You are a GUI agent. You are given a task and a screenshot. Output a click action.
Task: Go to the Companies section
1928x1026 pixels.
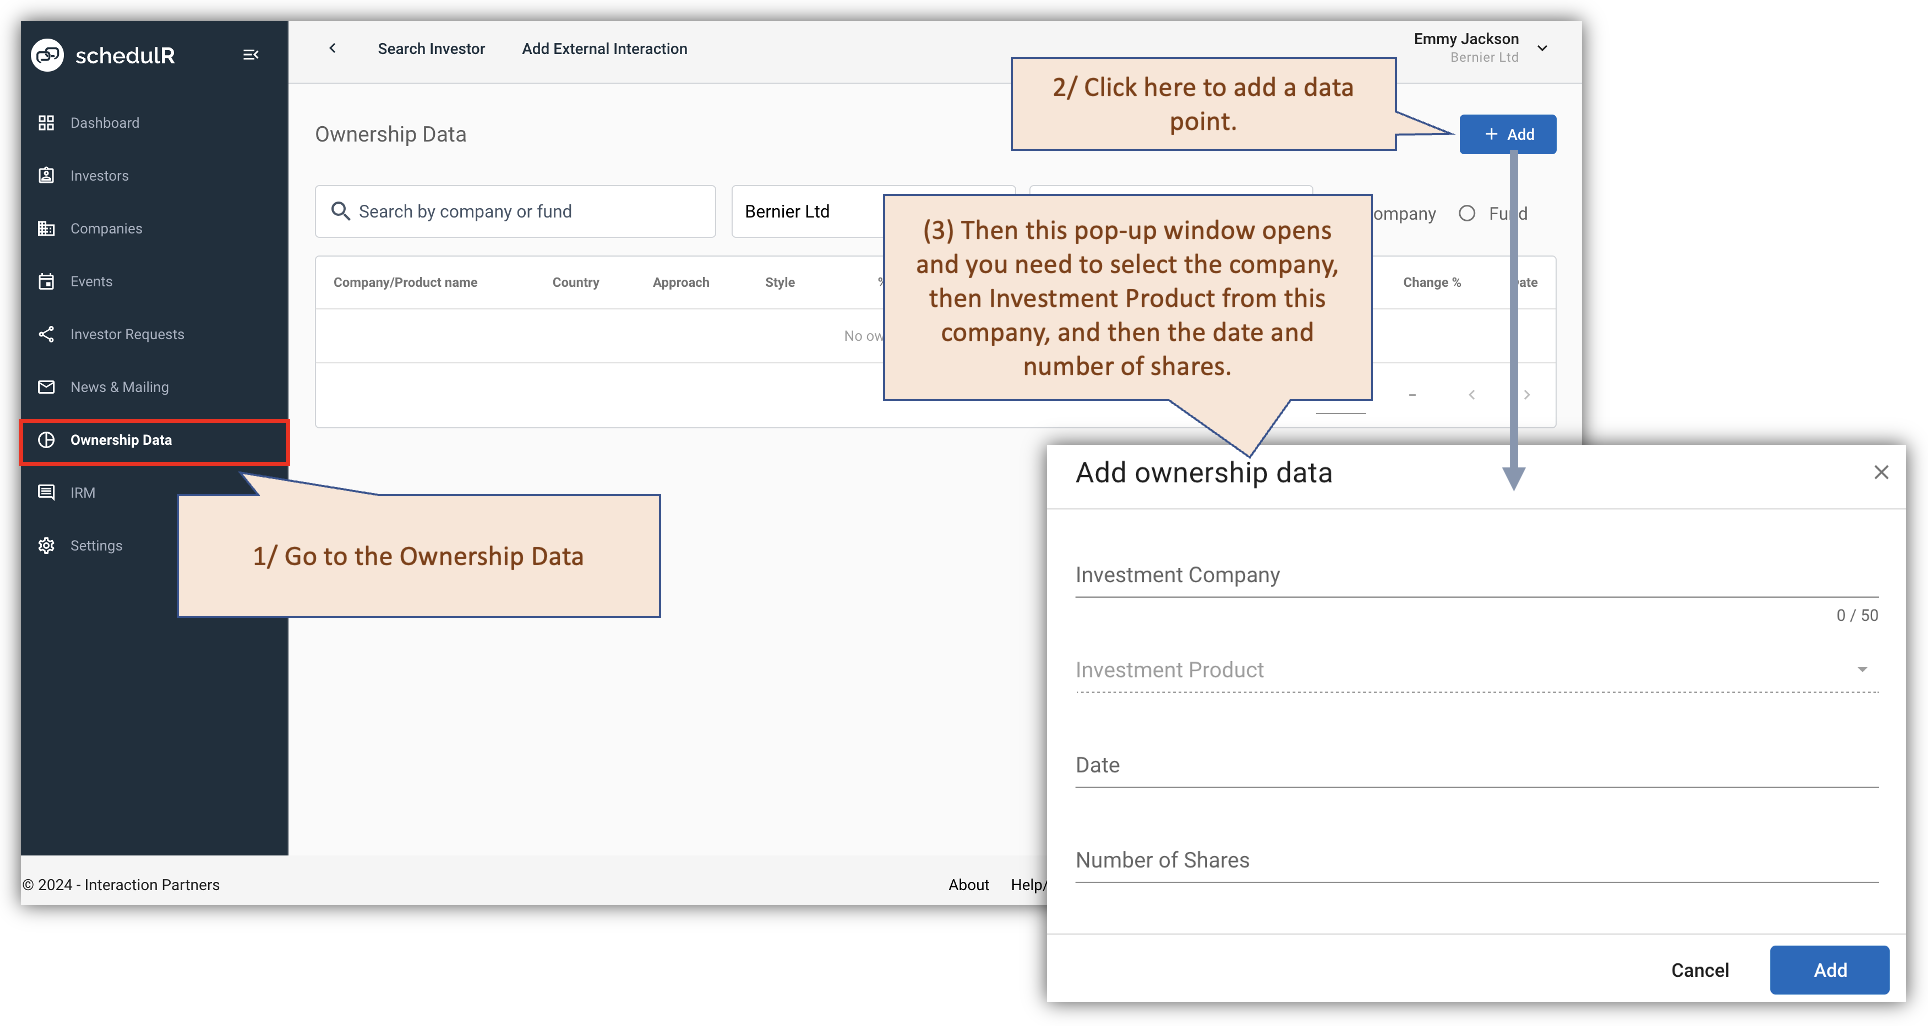pos(104,228)
